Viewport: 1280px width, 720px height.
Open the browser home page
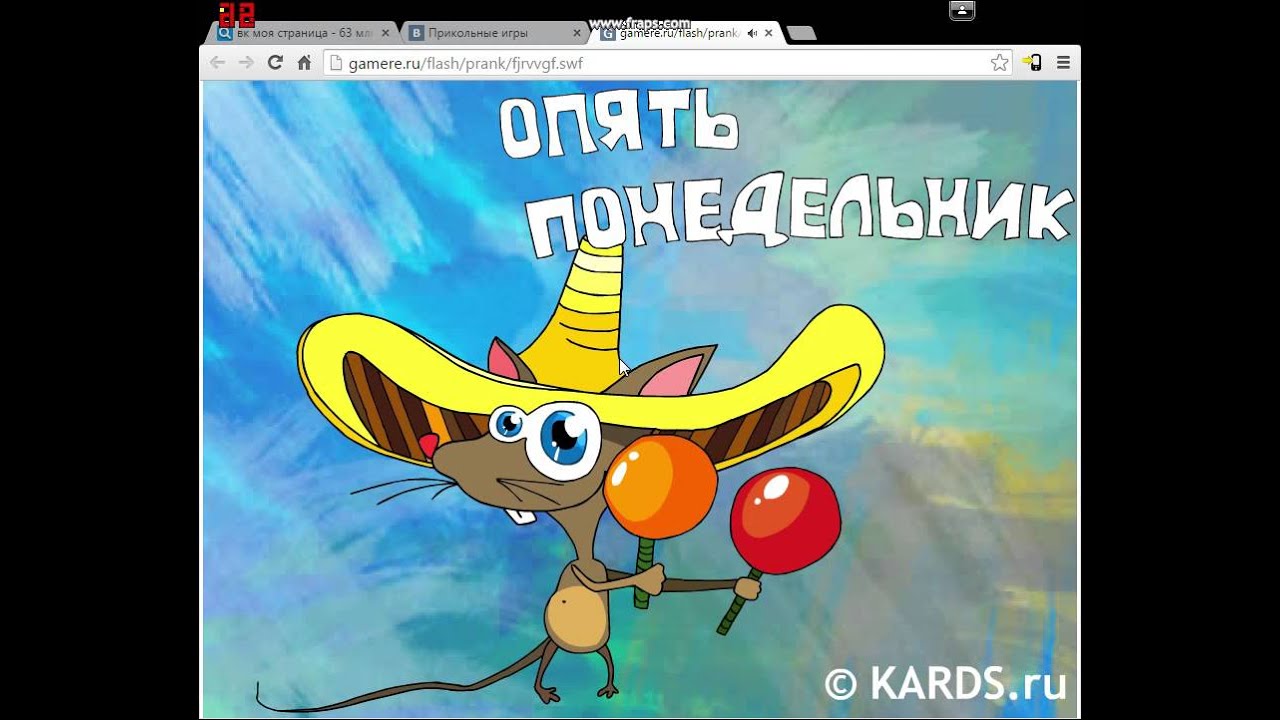[304, 63]
